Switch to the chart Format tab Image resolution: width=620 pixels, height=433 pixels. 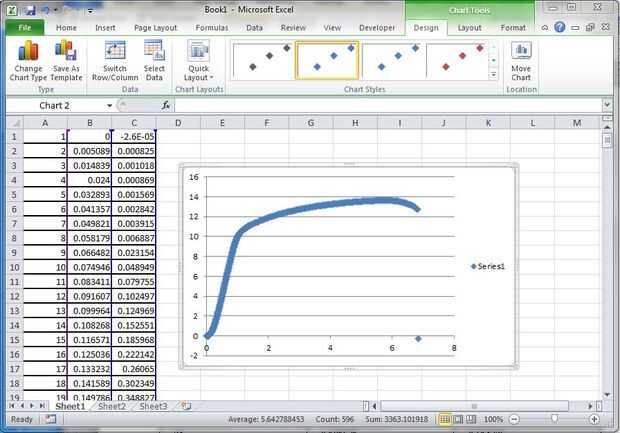[x=513, y=28]
